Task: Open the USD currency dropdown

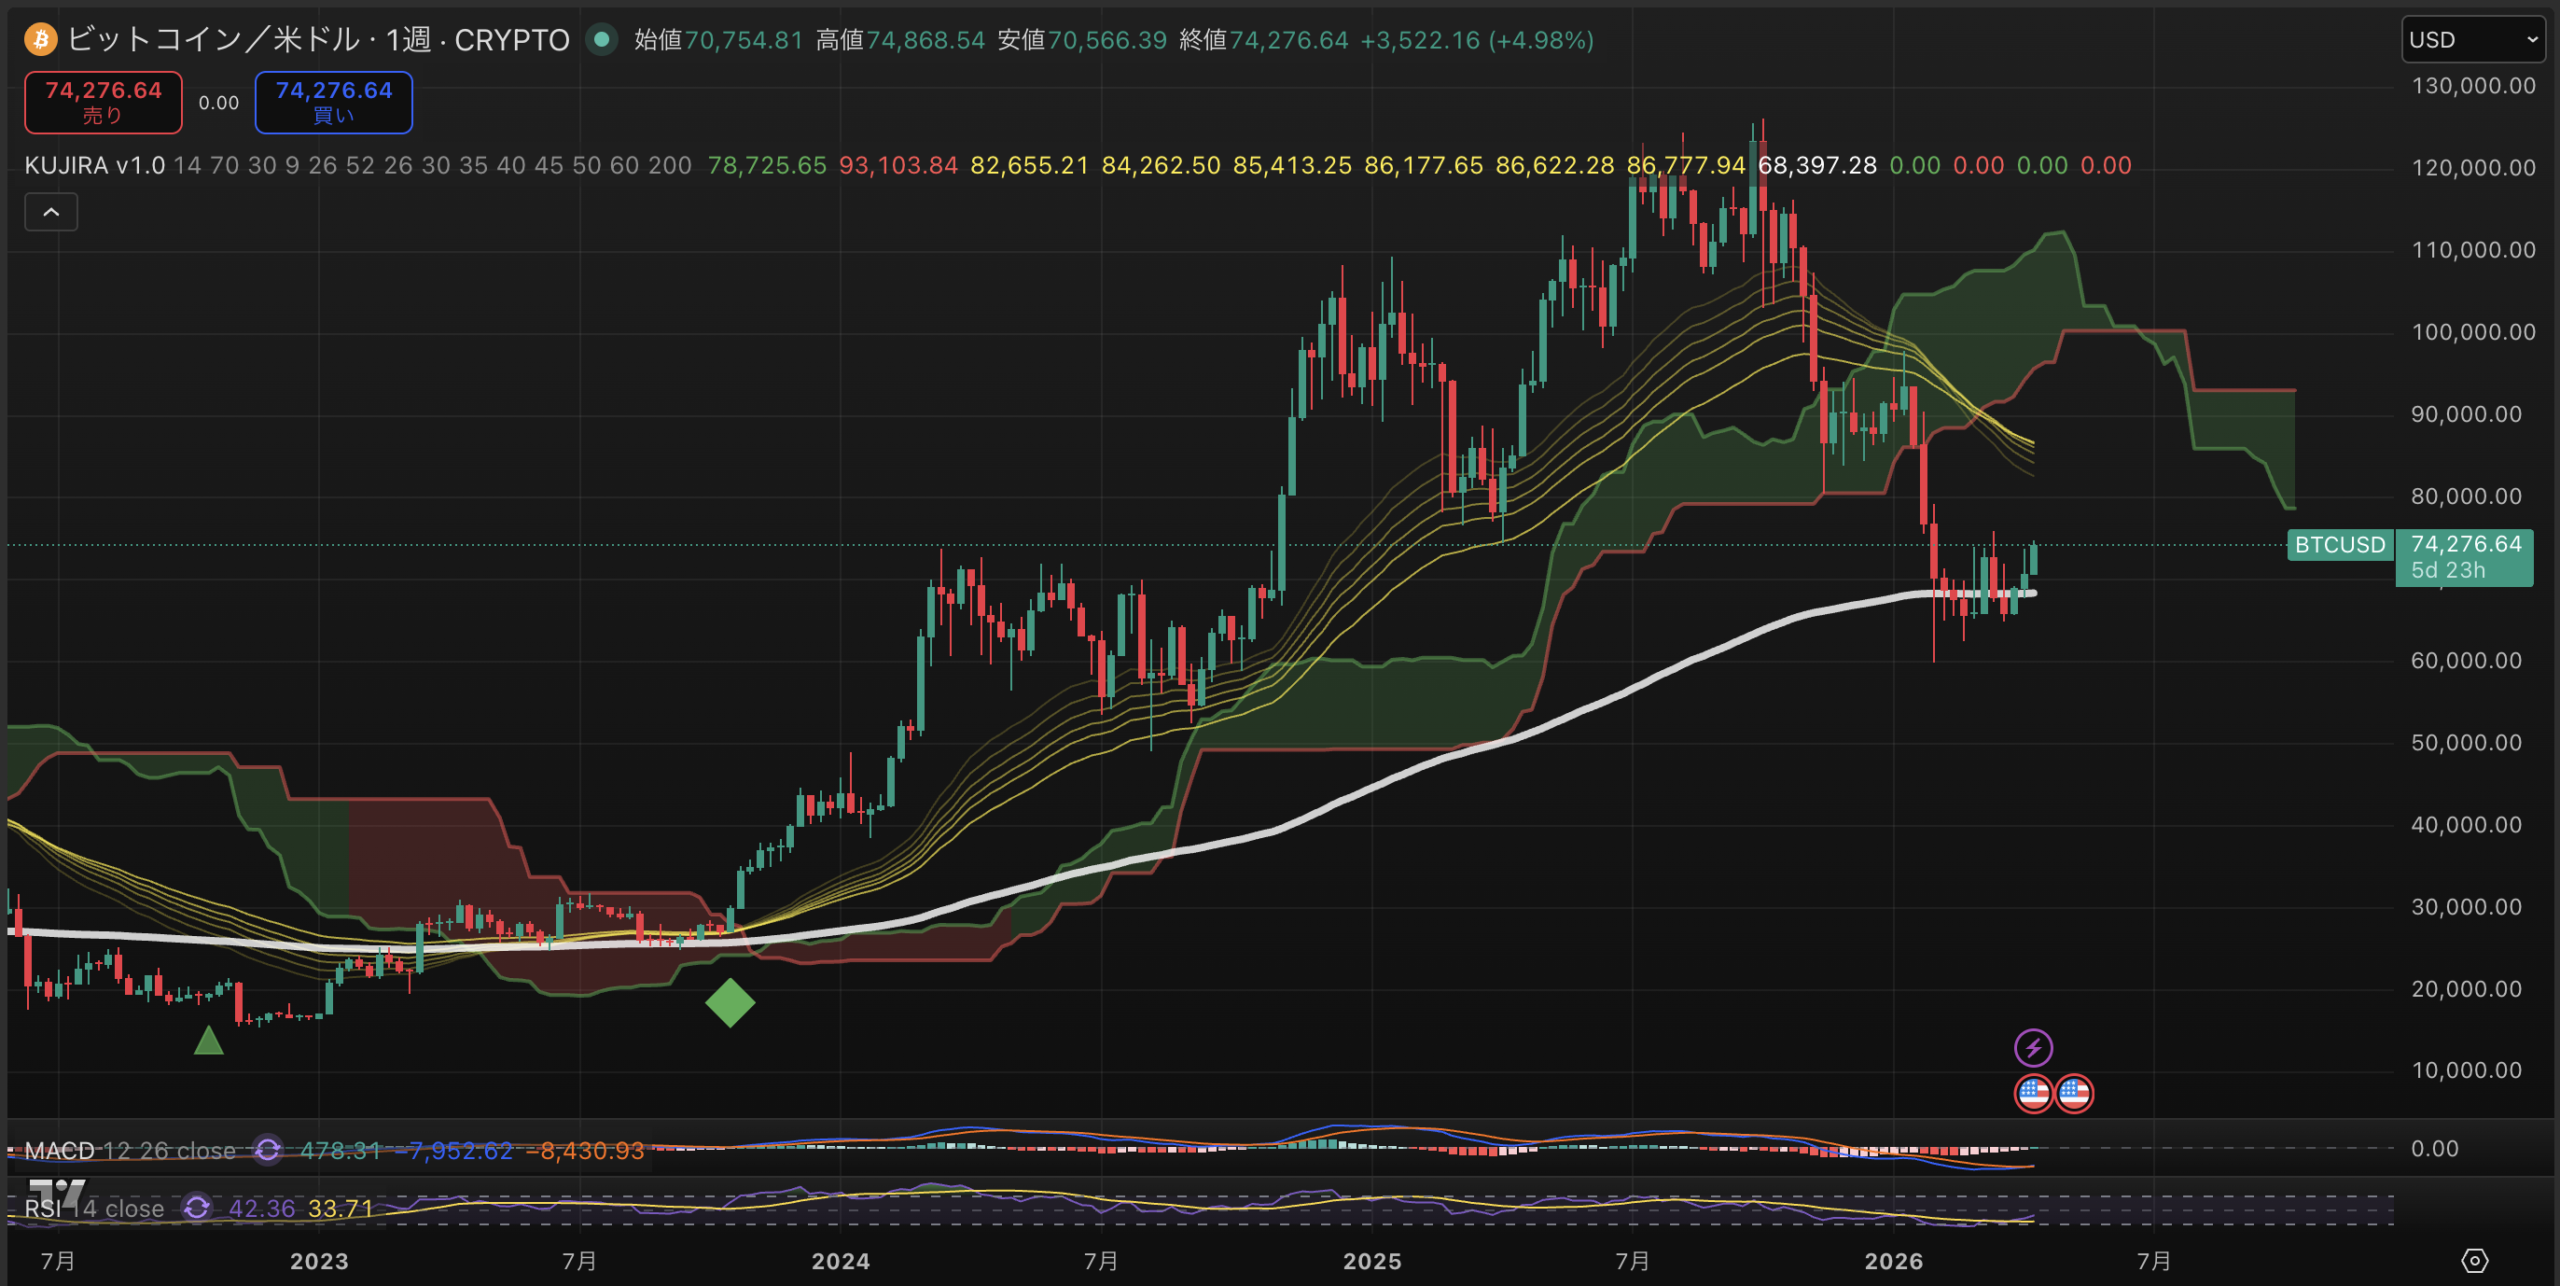Action: (2472, 40)
